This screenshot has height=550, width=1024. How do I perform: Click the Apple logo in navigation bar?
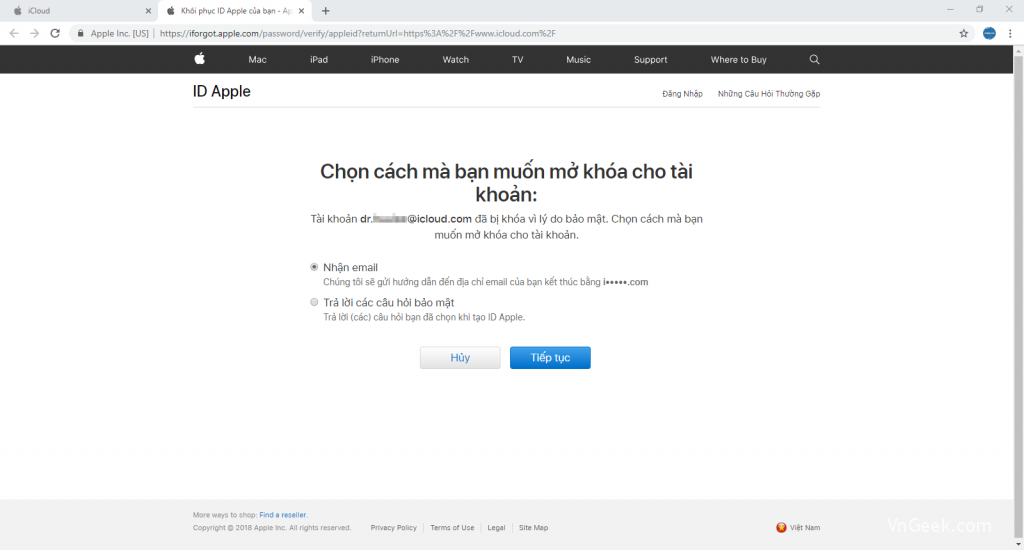[x=200, y=59]
